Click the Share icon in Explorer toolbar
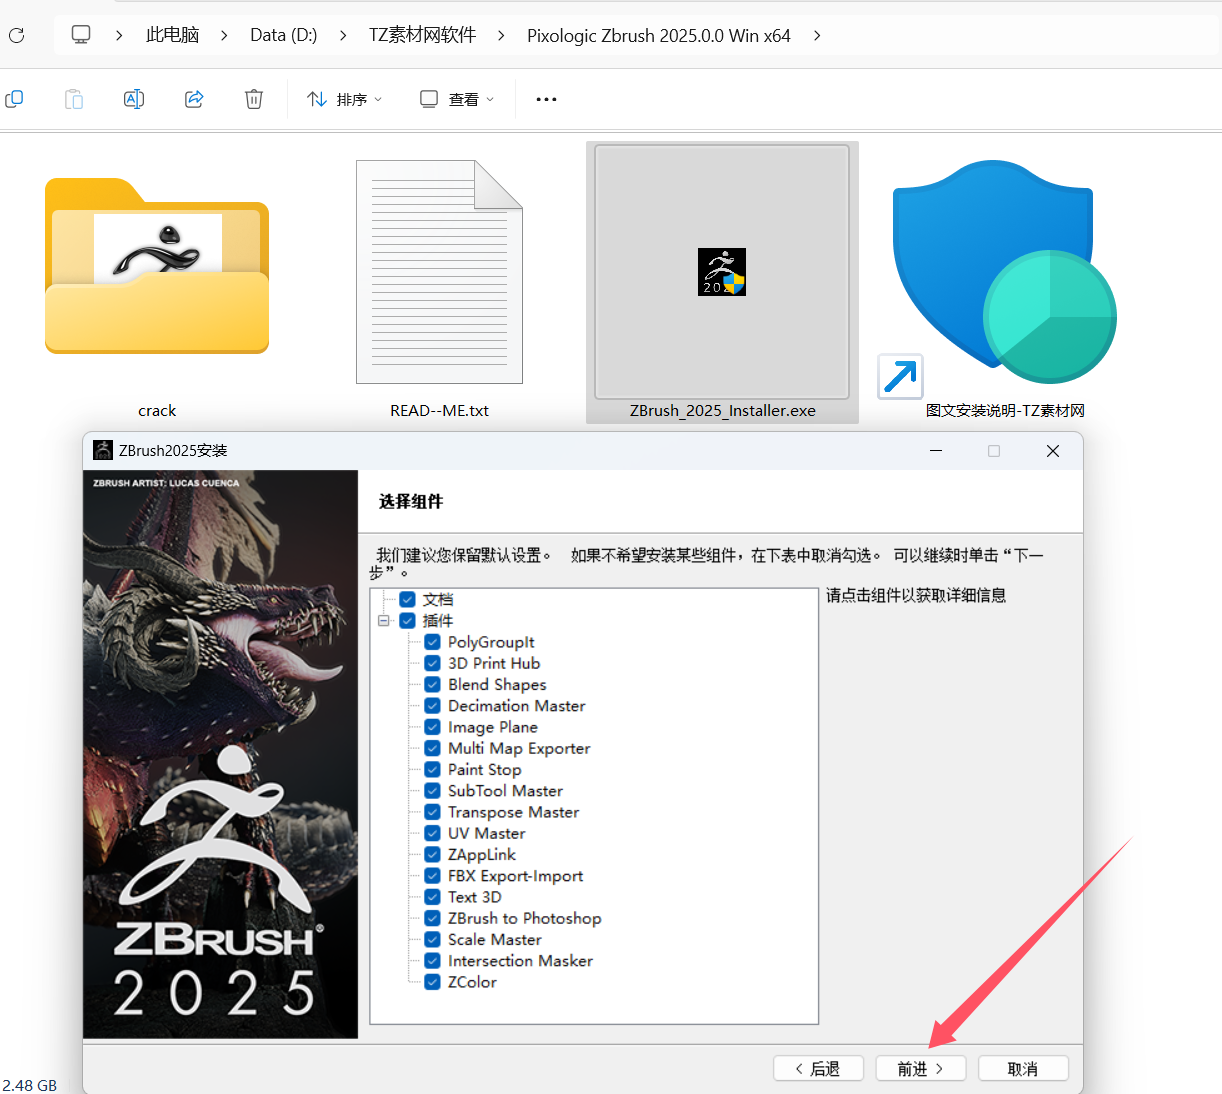Viewport: 1222px width, 1094px height. click(x=194, y=99)
